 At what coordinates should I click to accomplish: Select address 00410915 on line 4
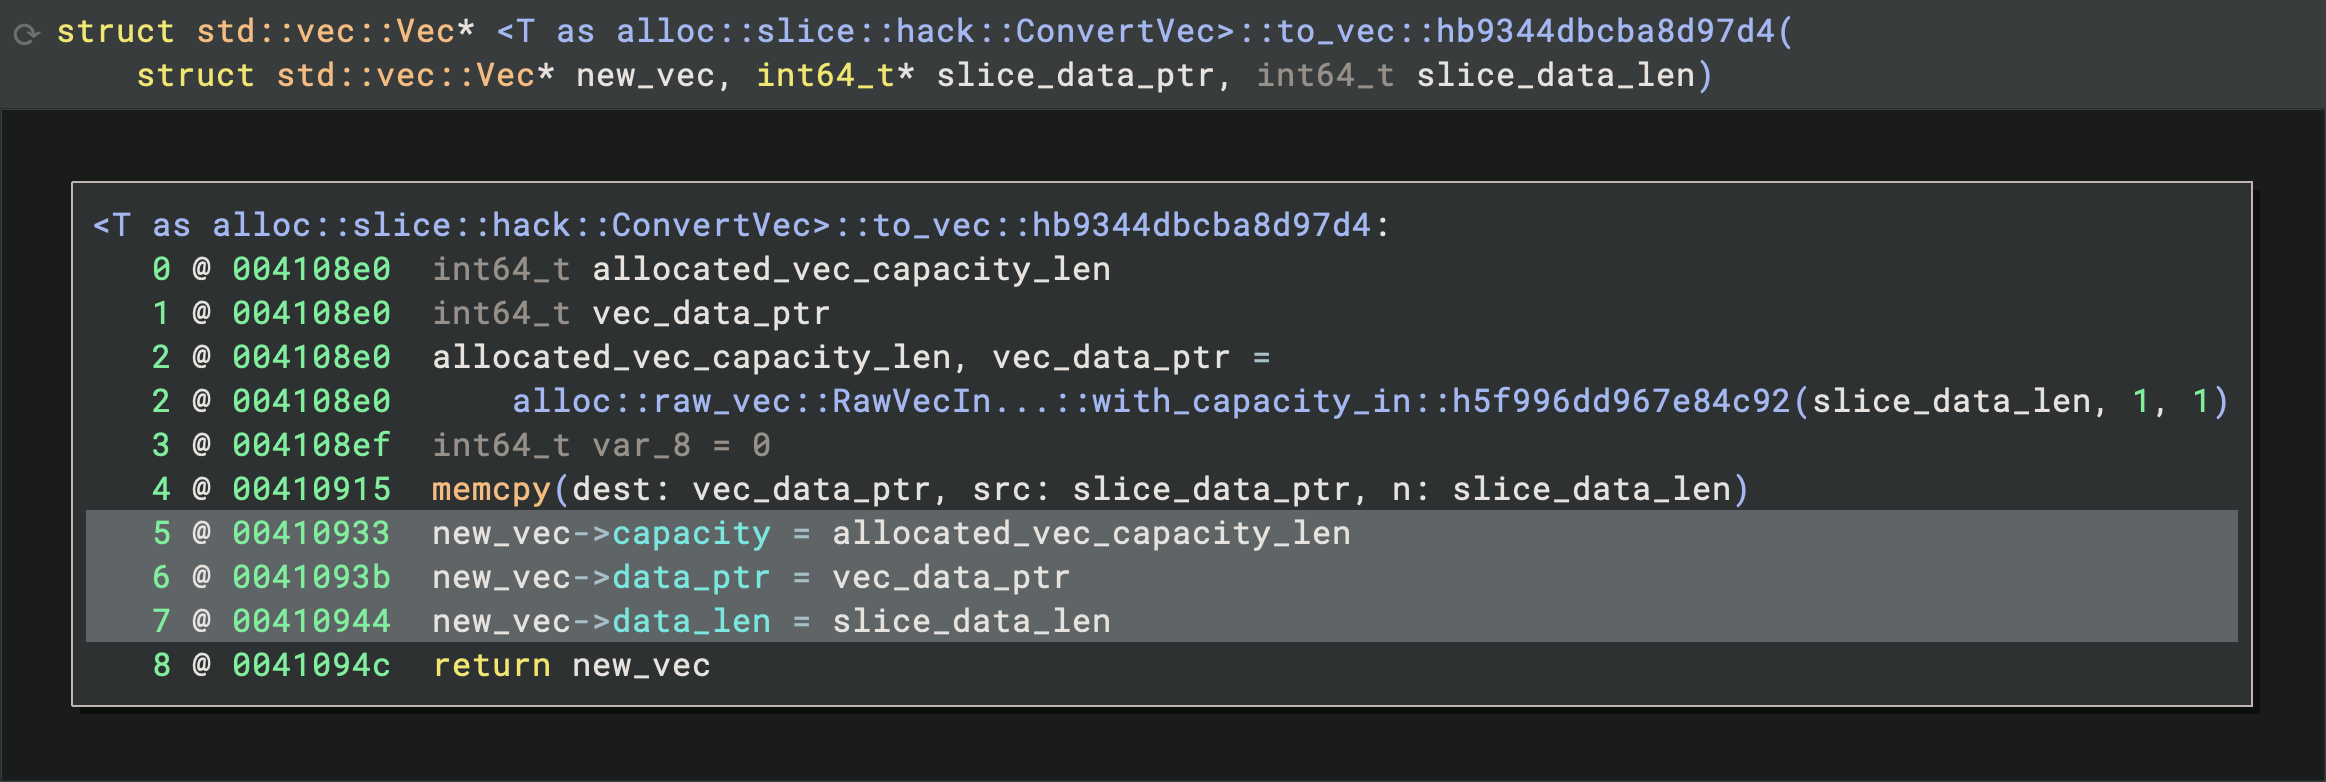[311, 490]
